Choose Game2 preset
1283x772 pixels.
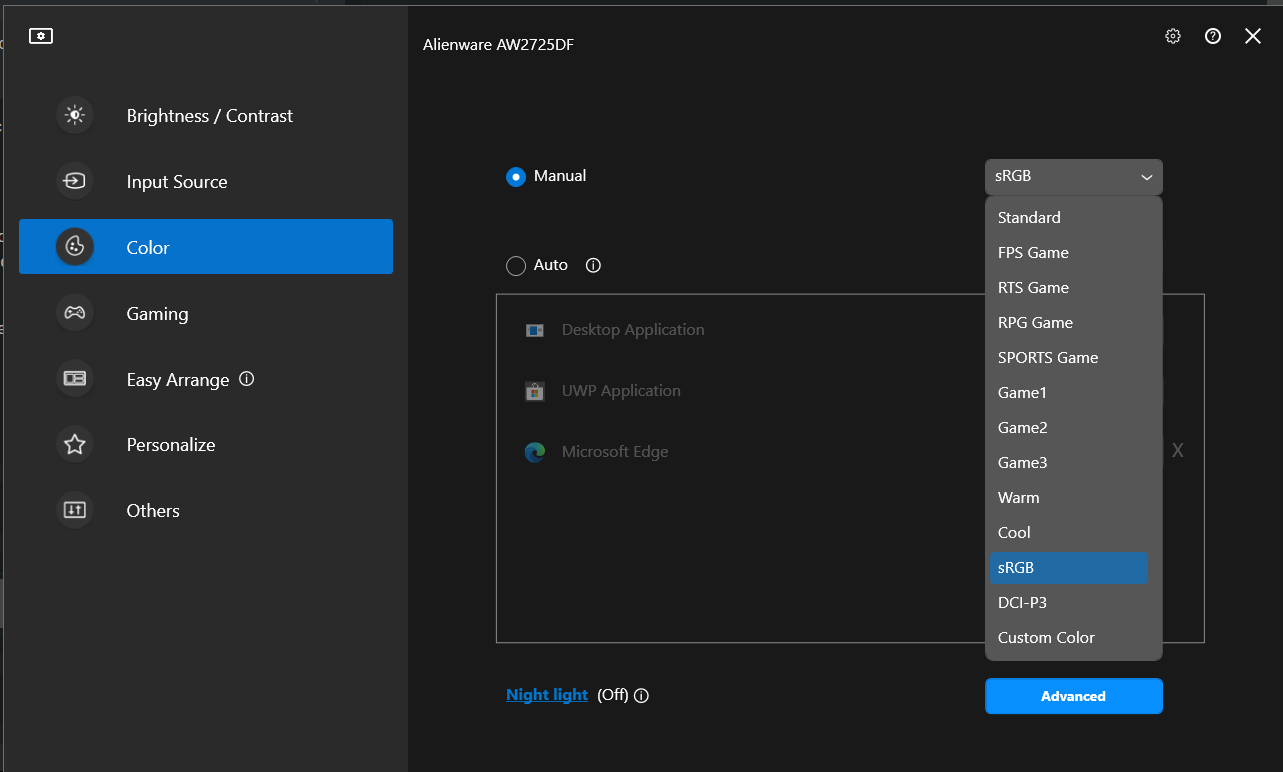pos(1068,427)
